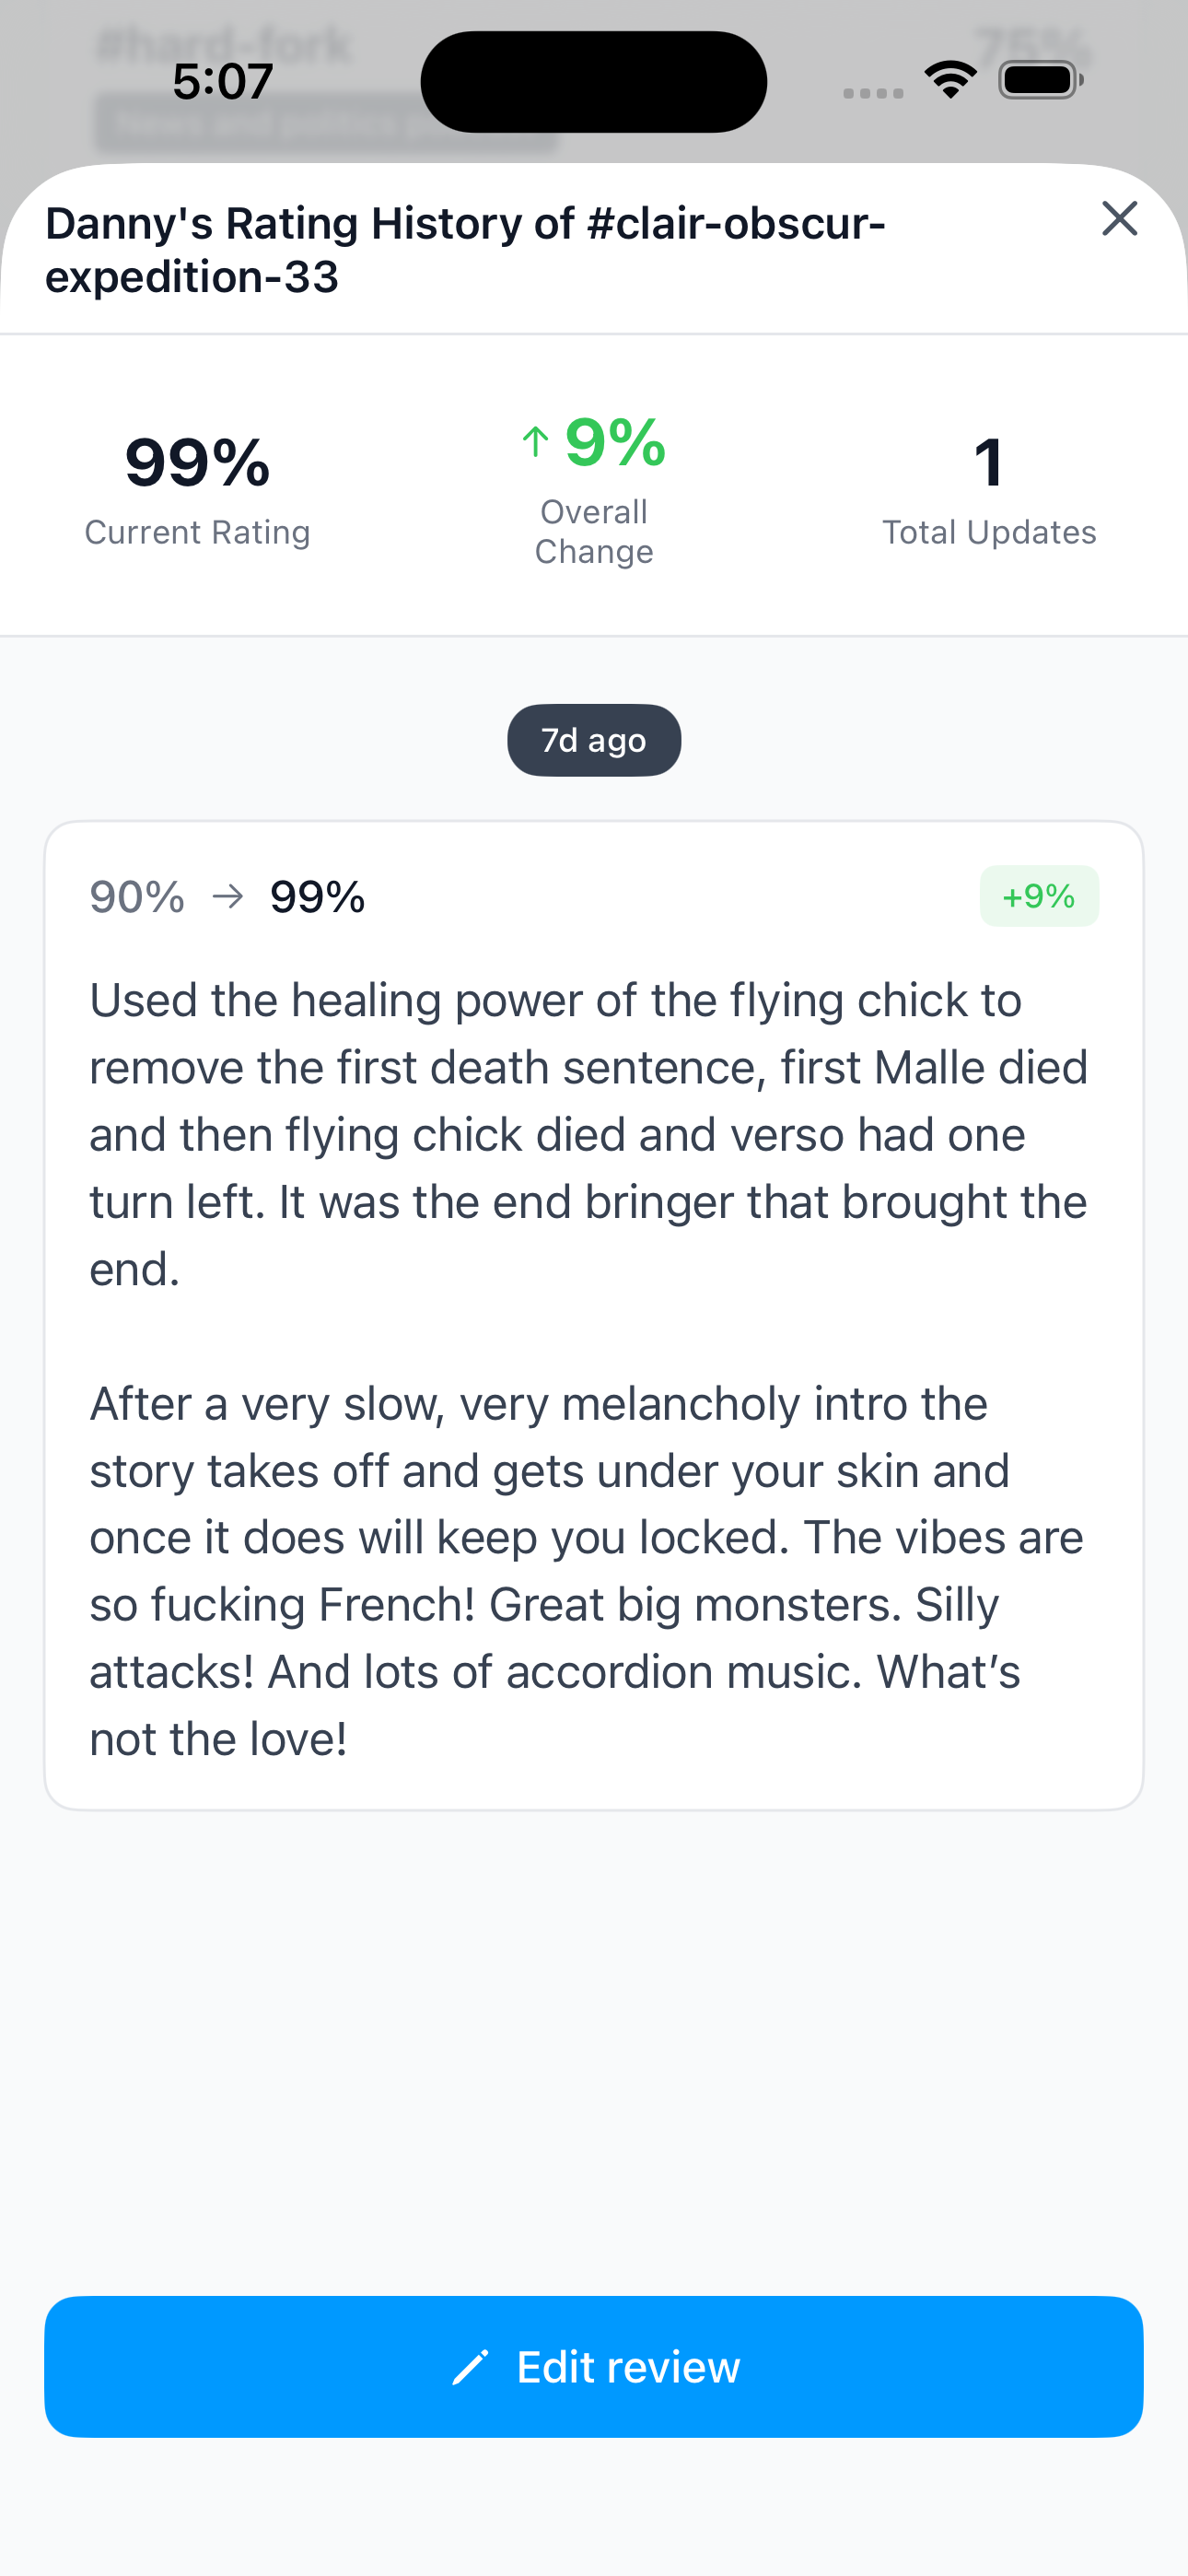Tap the Edit review button
The width and height of the screenshot is (1188, 2576).
594,2366
